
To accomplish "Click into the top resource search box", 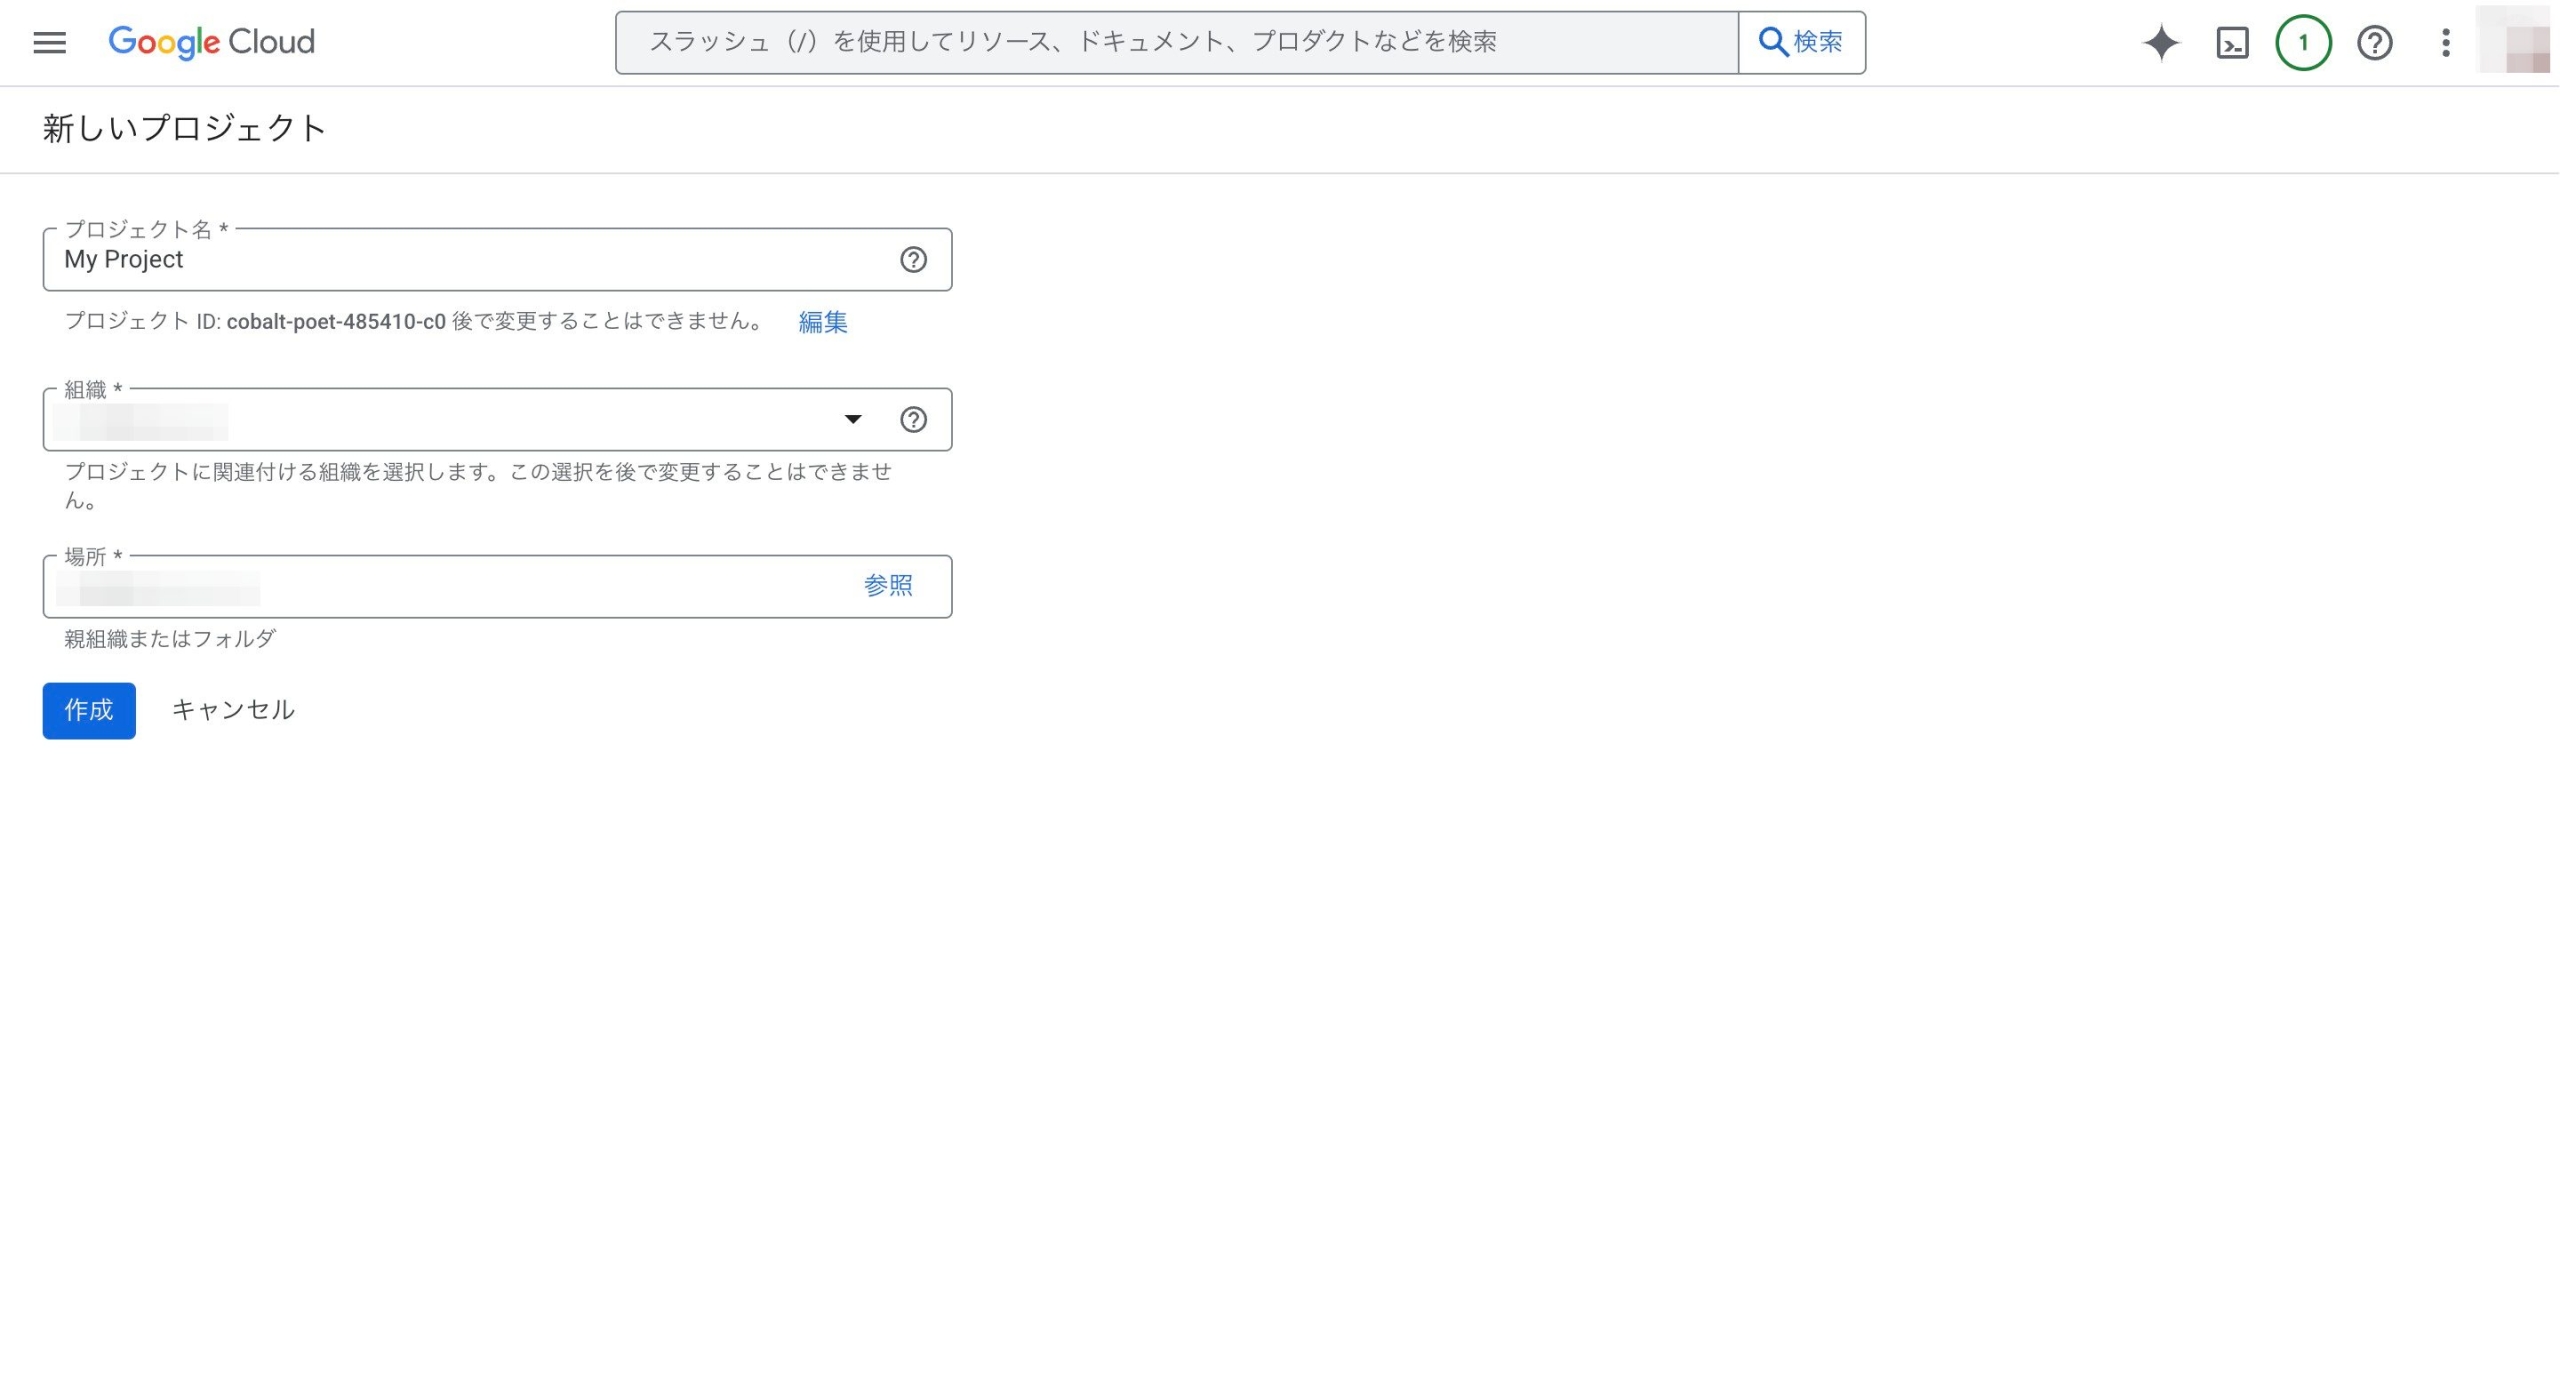I will pos(1175,42).
